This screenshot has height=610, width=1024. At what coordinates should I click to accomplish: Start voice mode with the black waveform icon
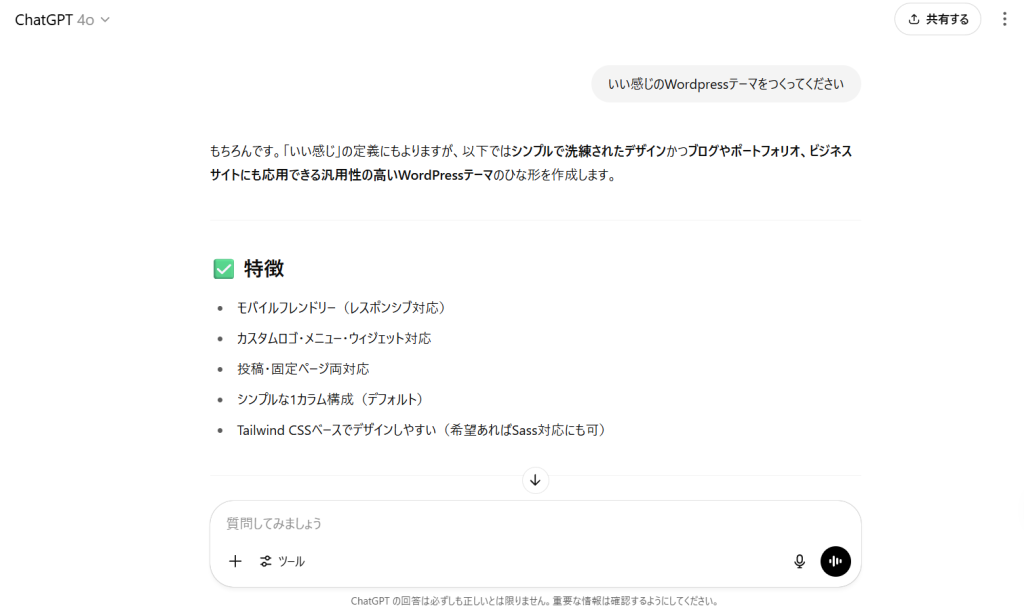coord(835,561)
